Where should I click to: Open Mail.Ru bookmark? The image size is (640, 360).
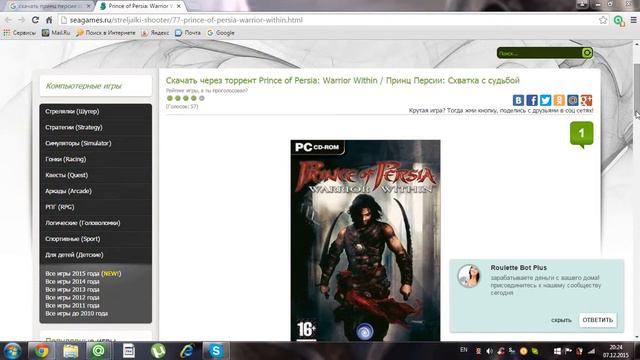pyautogui.click(x=56, y=33)
